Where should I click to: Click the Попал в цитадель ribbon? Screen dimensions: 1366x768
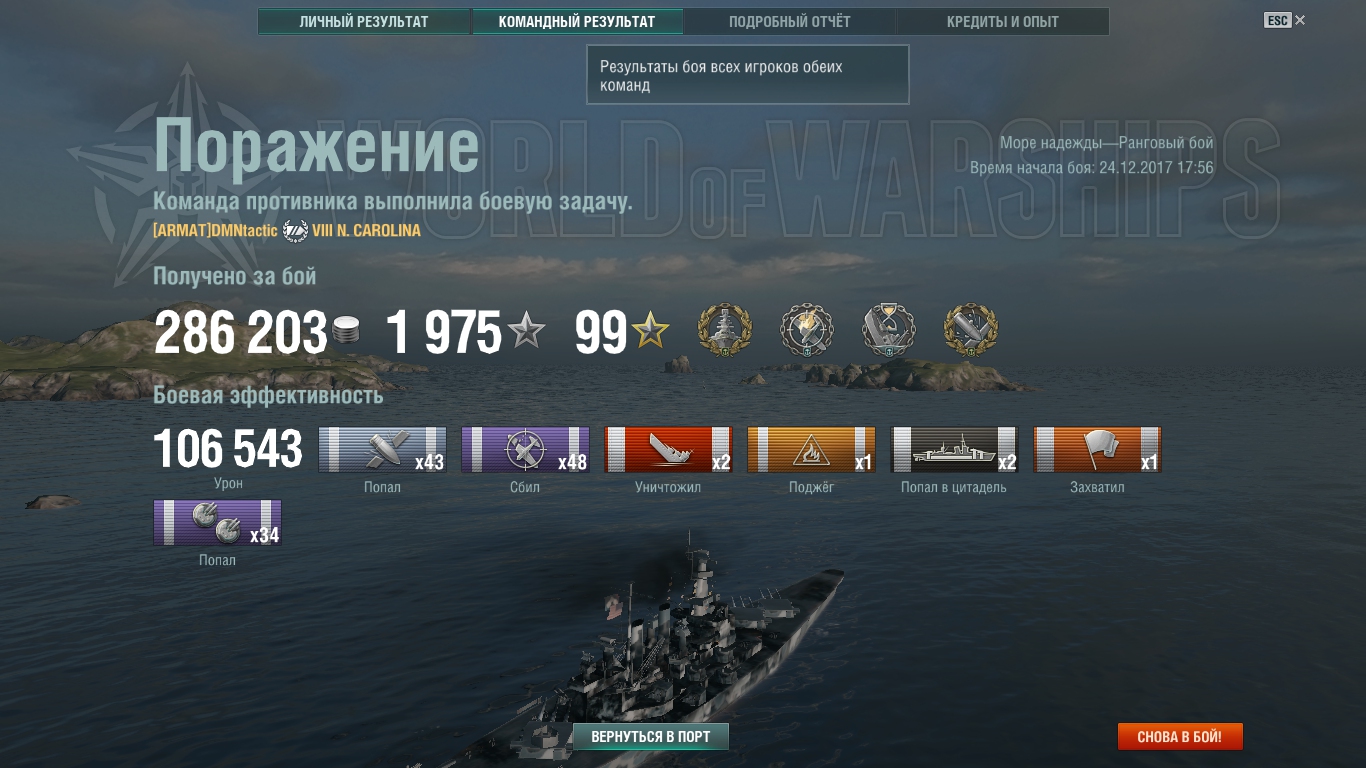[x=954, y=450]
